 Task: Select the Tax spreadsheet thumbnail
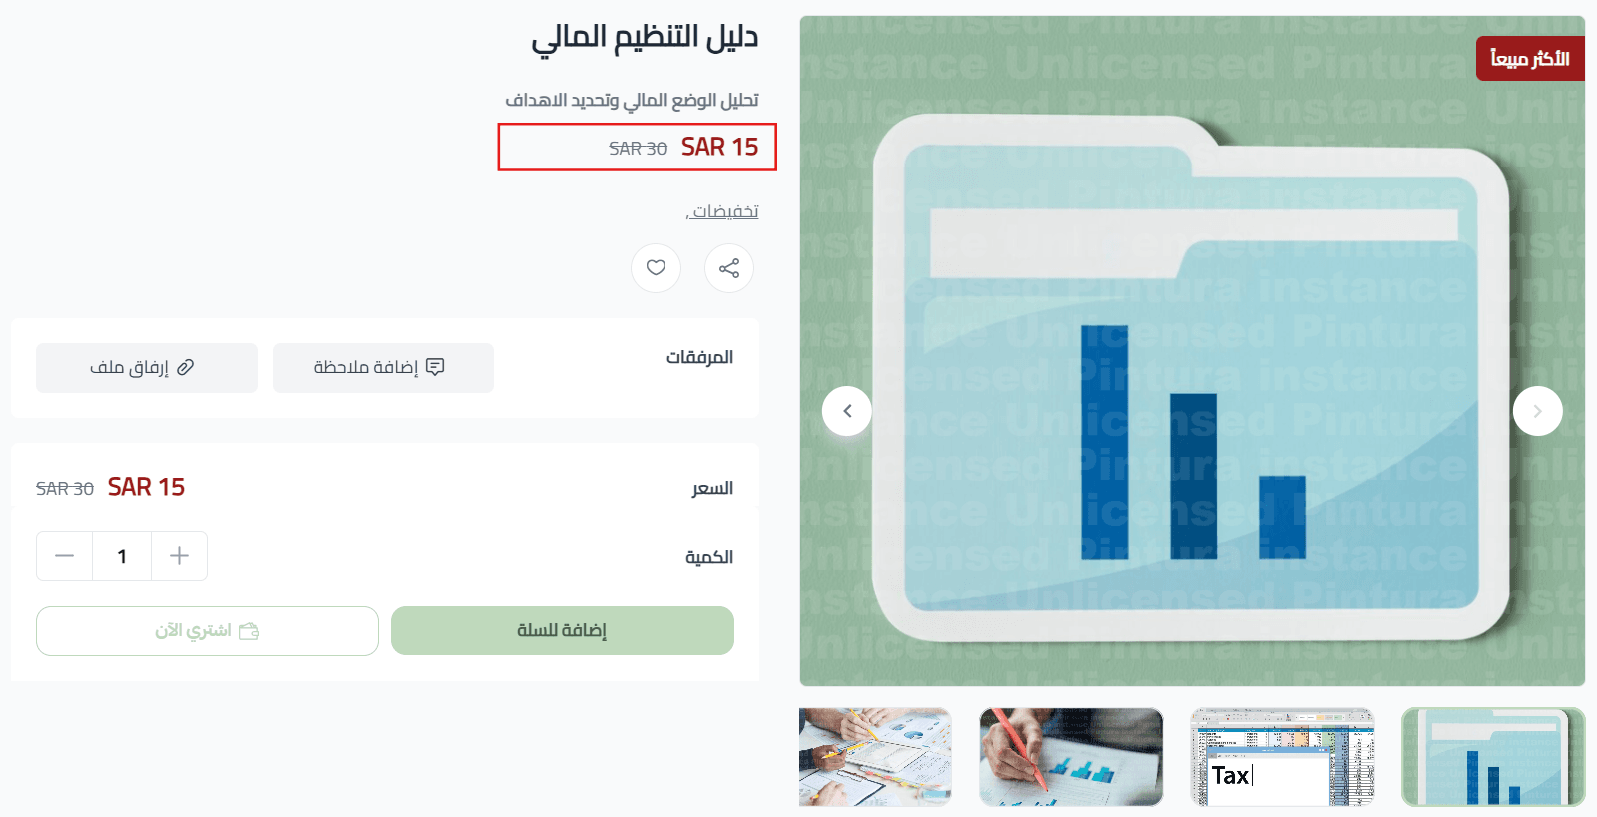click(1282, 756)
